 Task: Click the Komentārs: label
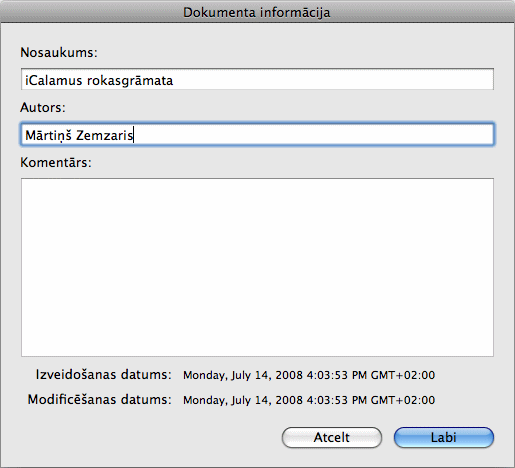point(56,162)
